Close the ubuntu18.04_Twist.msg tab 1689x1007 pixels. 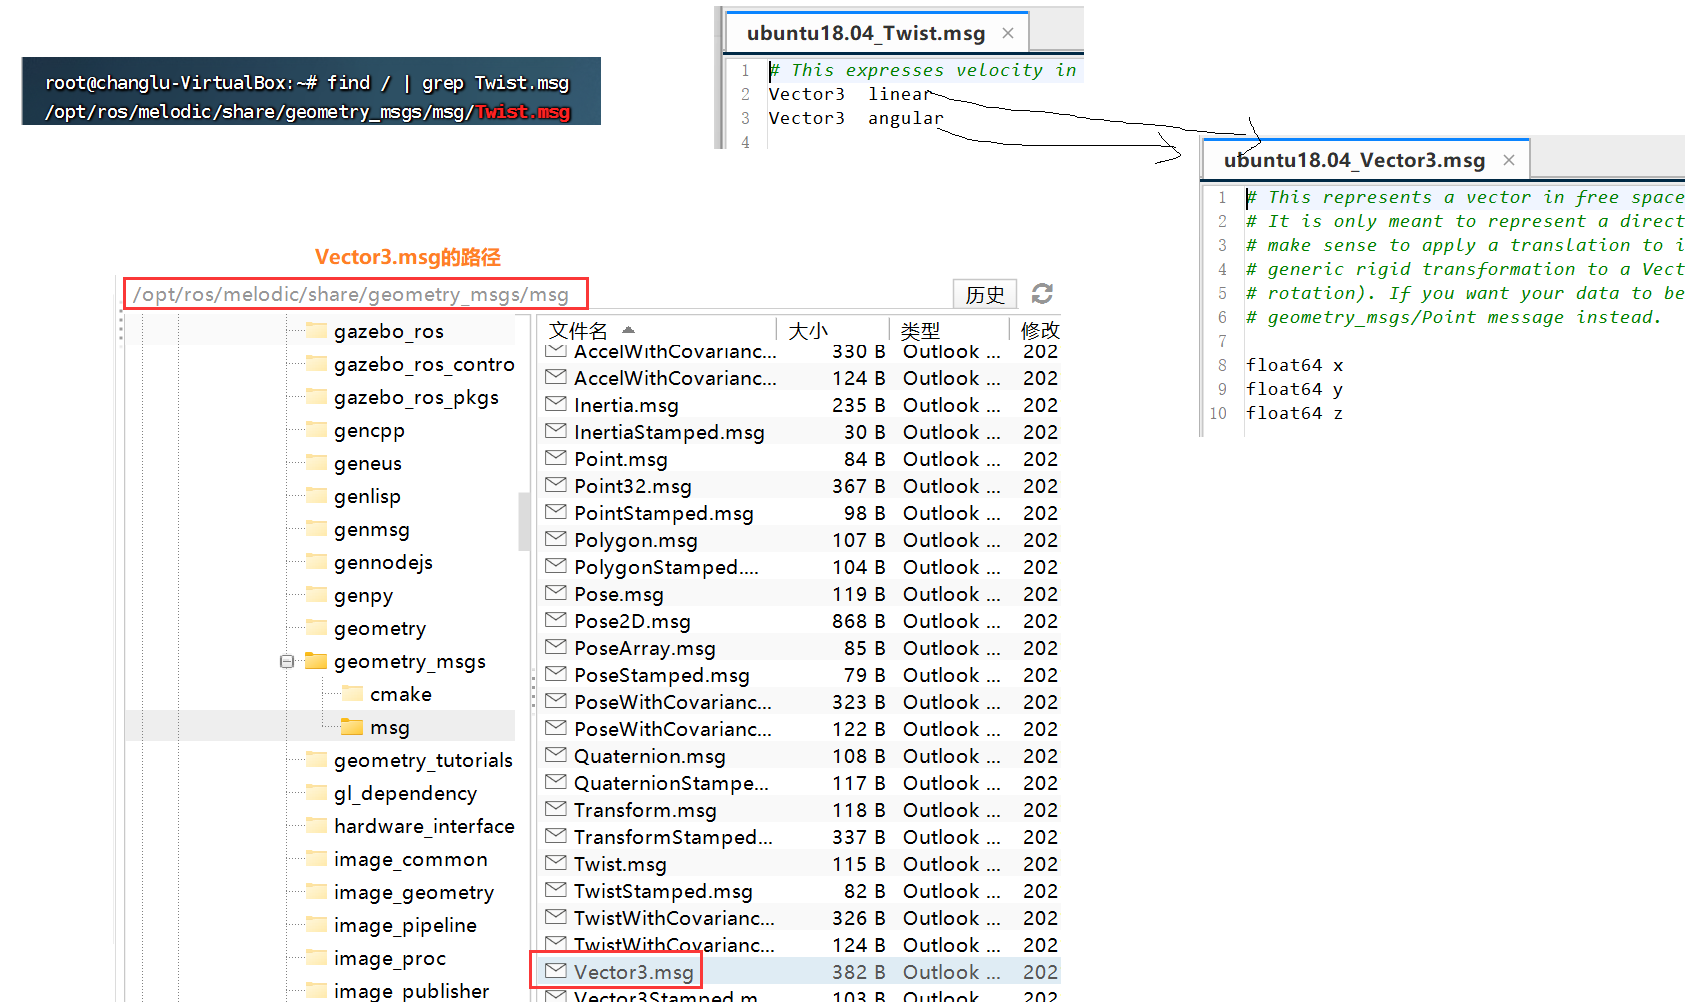1008,33
